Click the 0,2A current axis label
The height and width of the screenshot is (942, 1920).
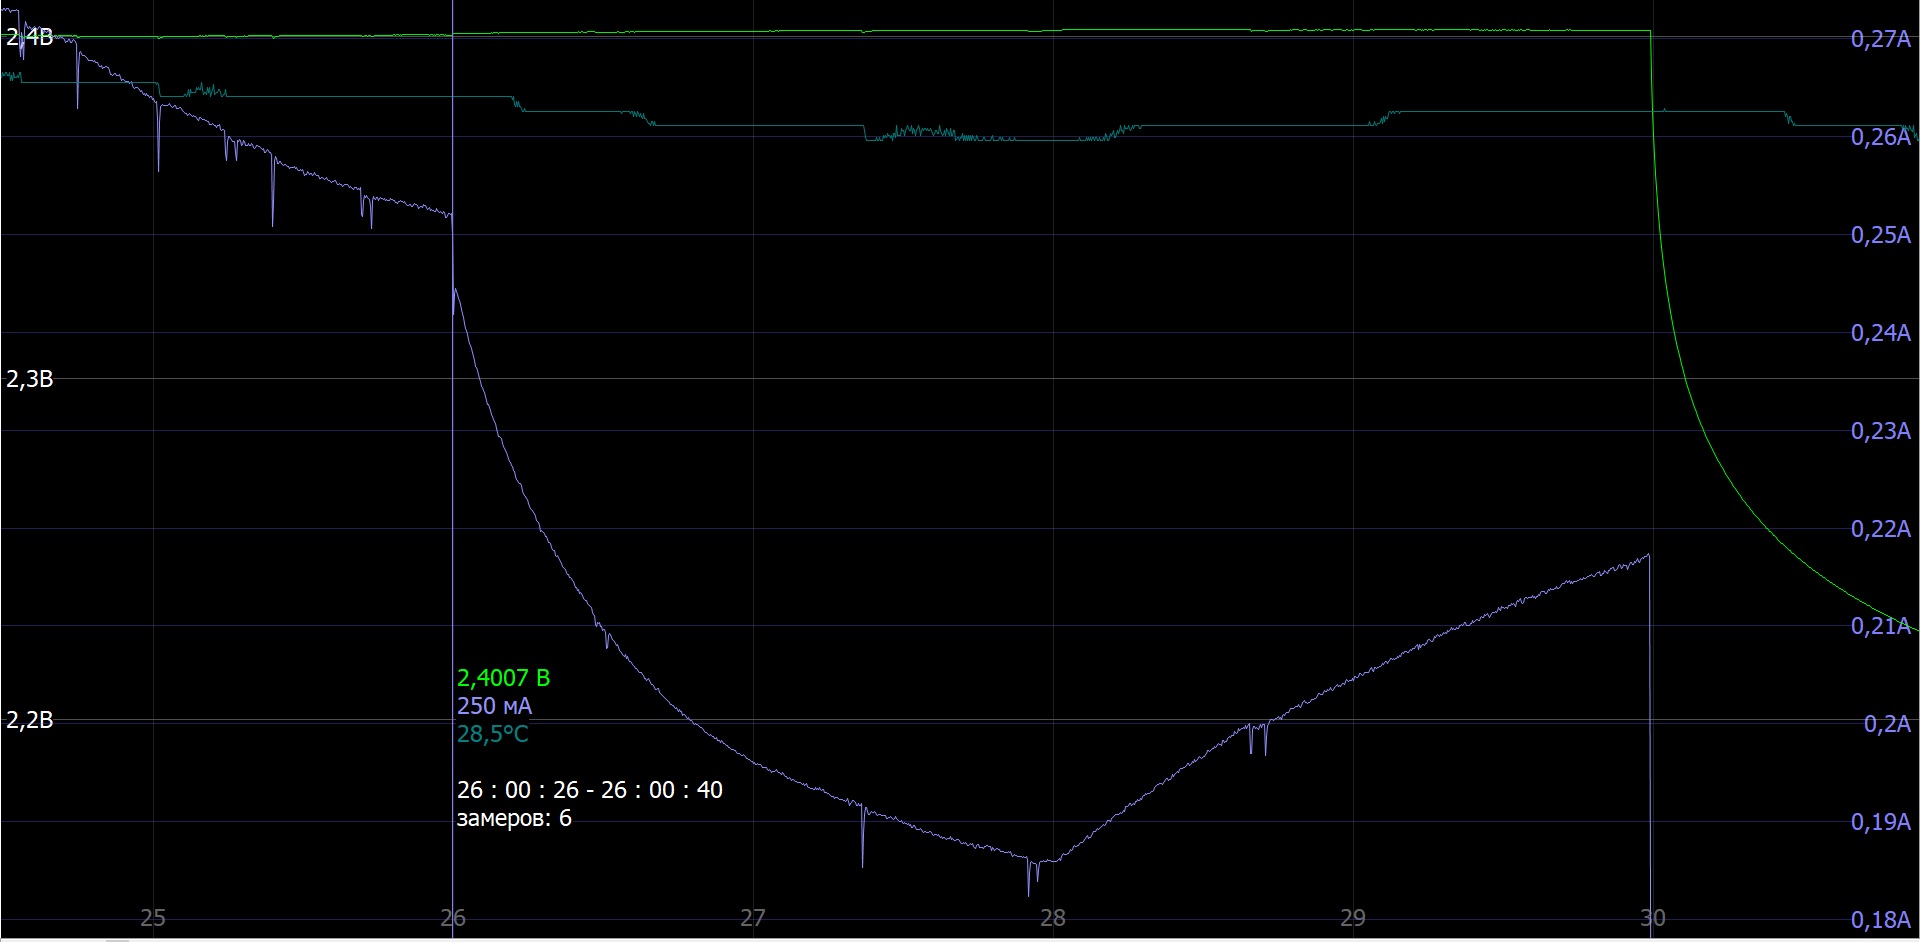1886,724
